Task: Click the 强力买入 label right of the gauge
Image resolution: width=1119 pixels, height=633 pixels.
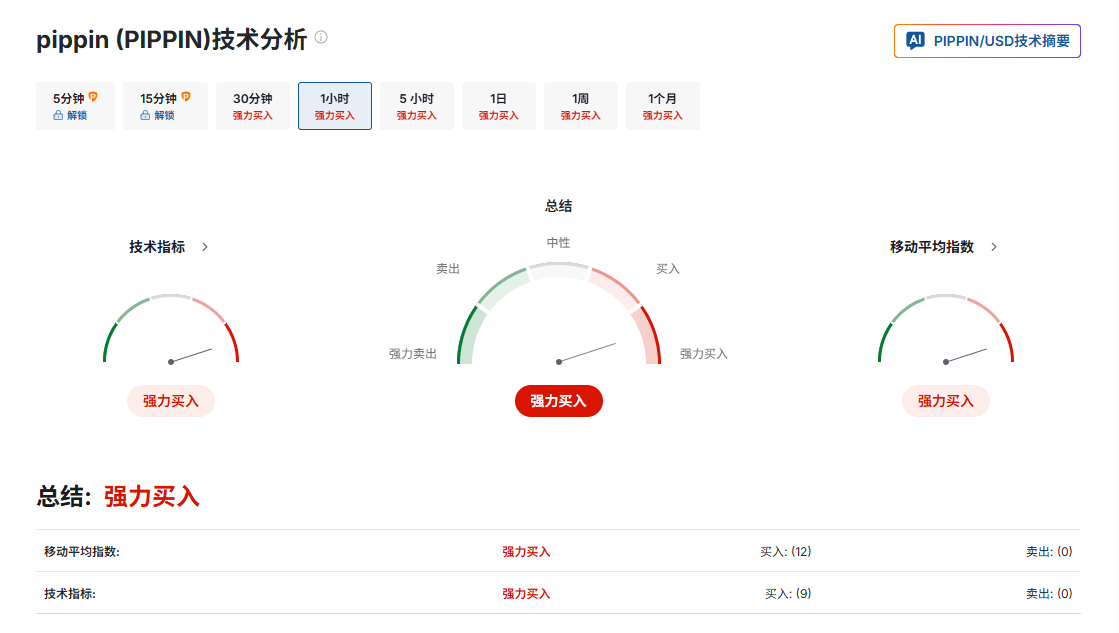Action: [x=704, y=354]
